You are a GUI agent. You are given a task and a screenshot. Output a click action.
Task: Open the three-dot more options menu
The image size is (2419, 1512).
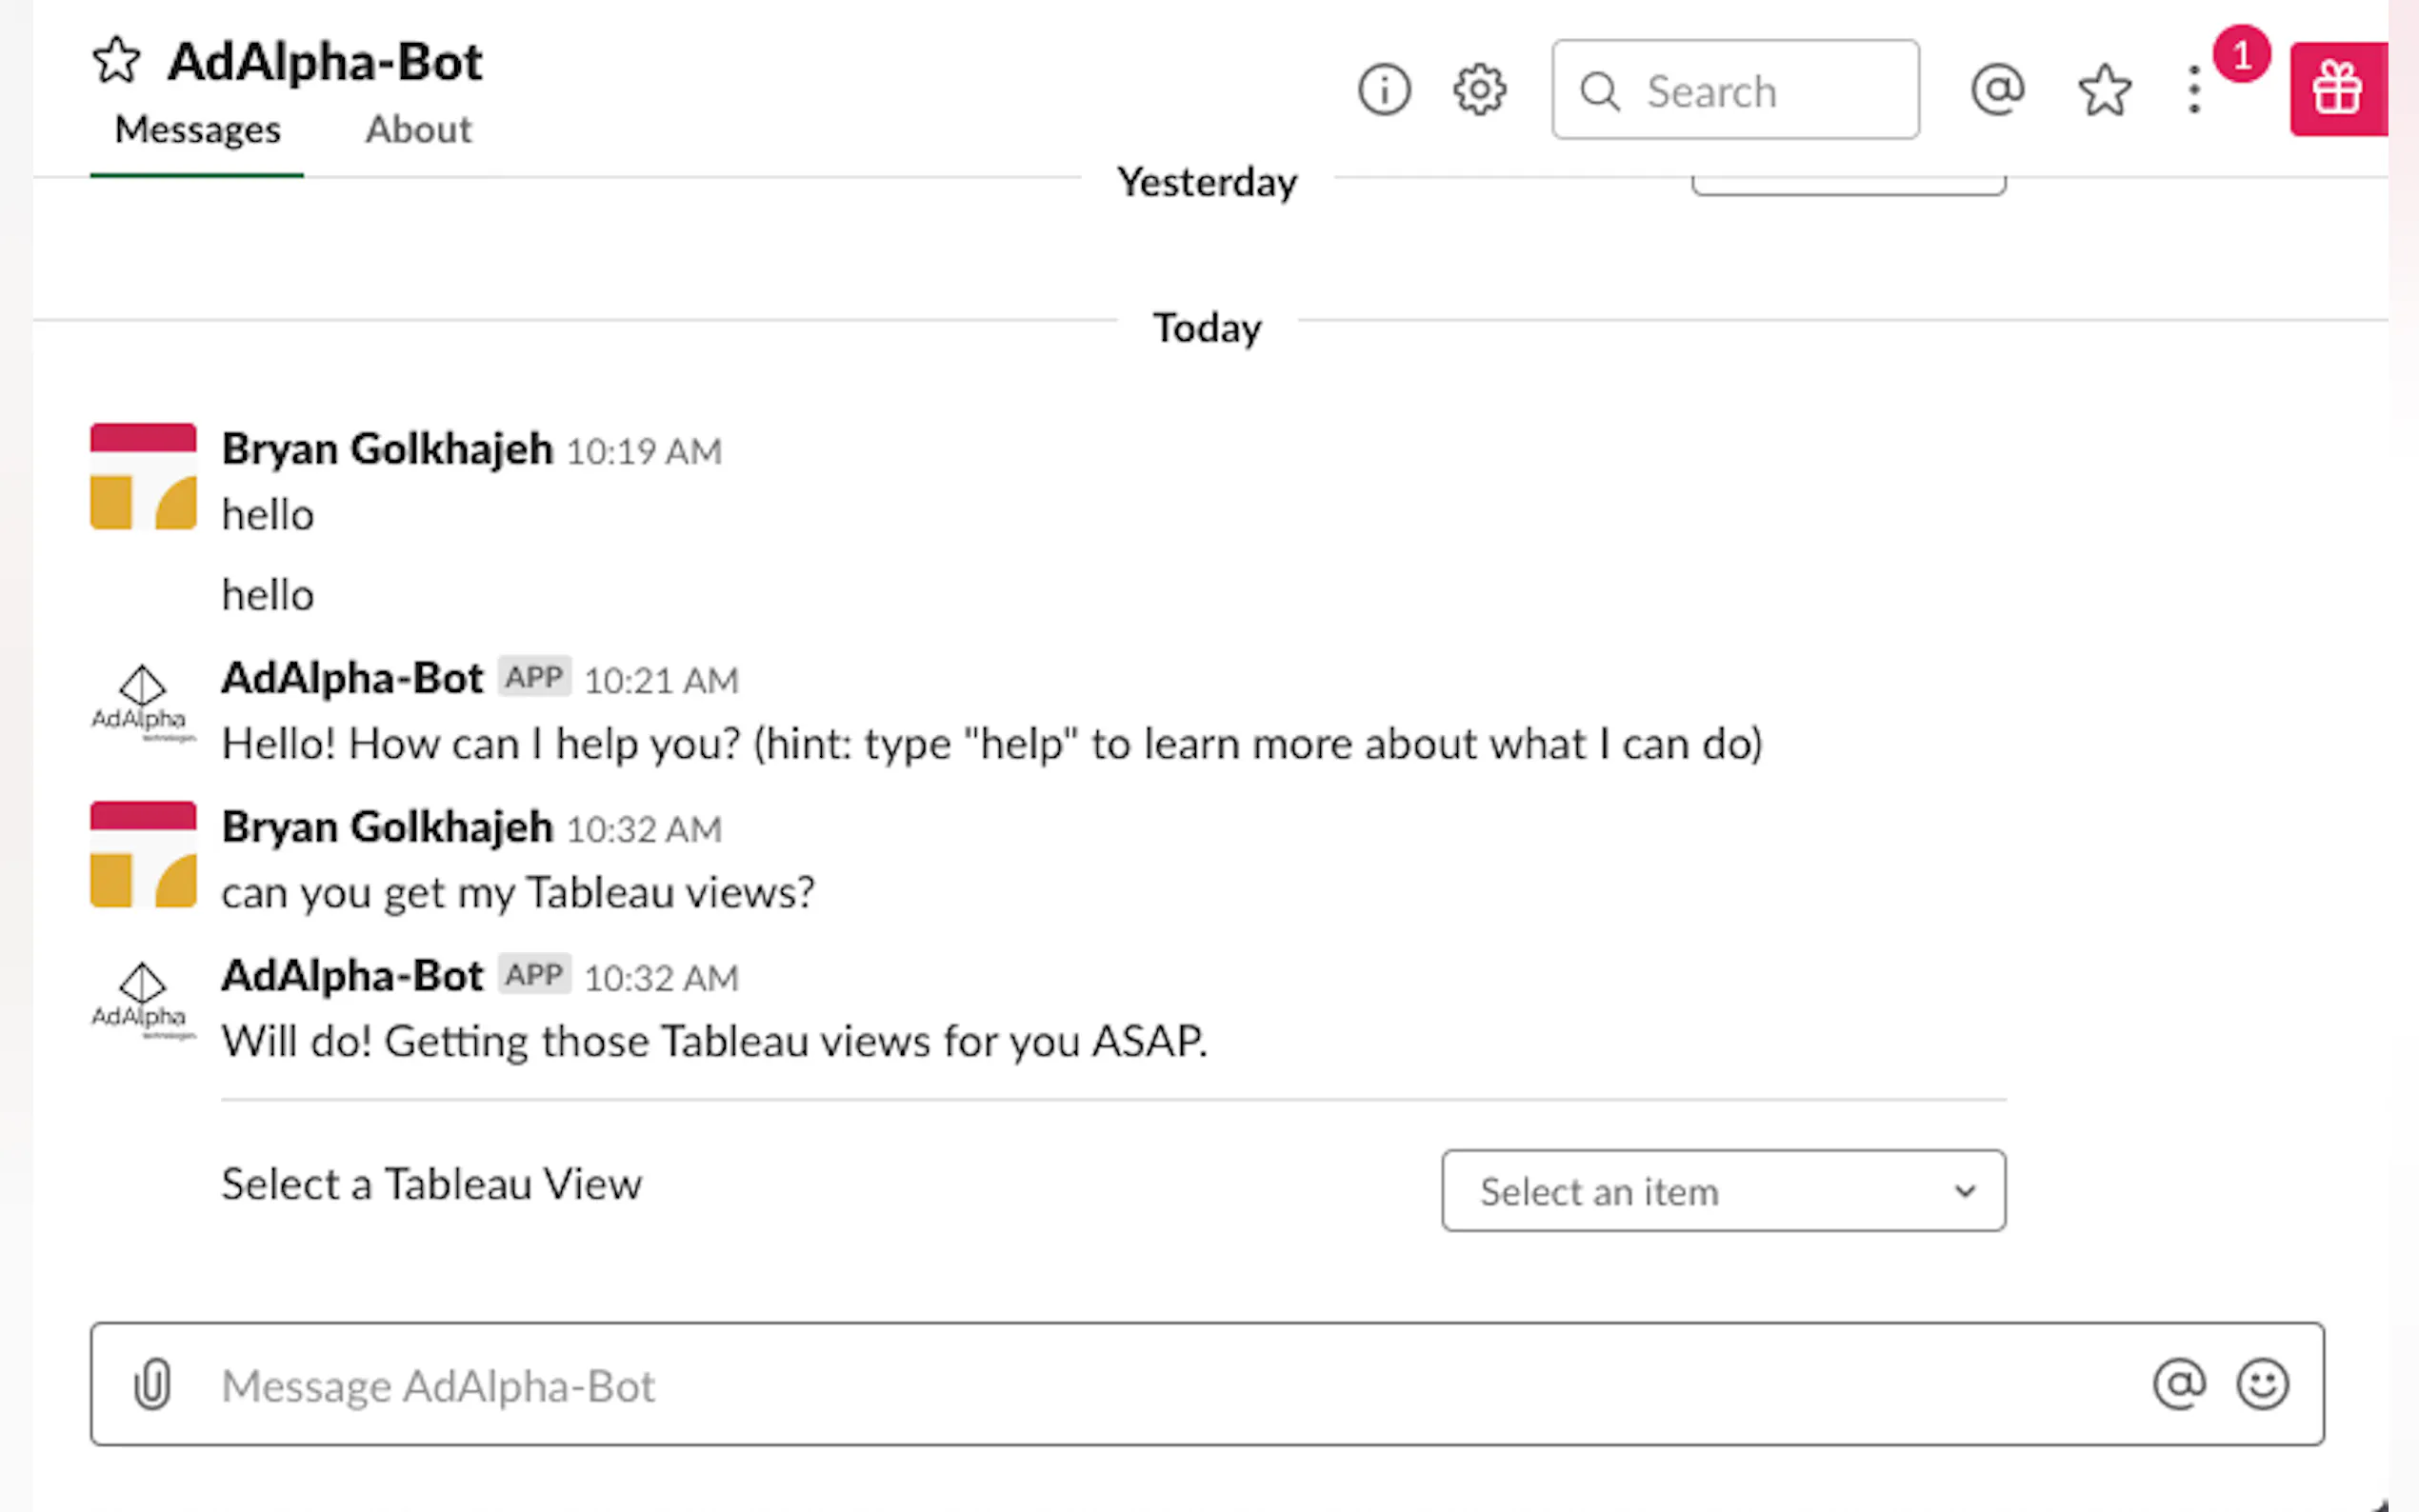click(2194, 90)
